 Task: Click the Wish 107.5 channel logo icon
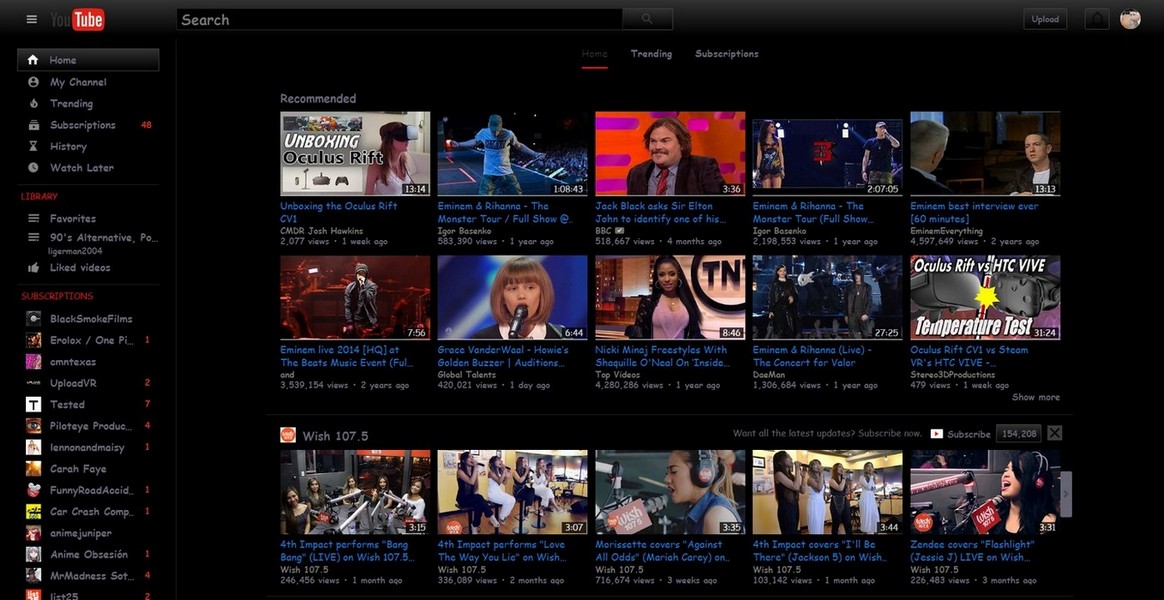pos(288,435)
